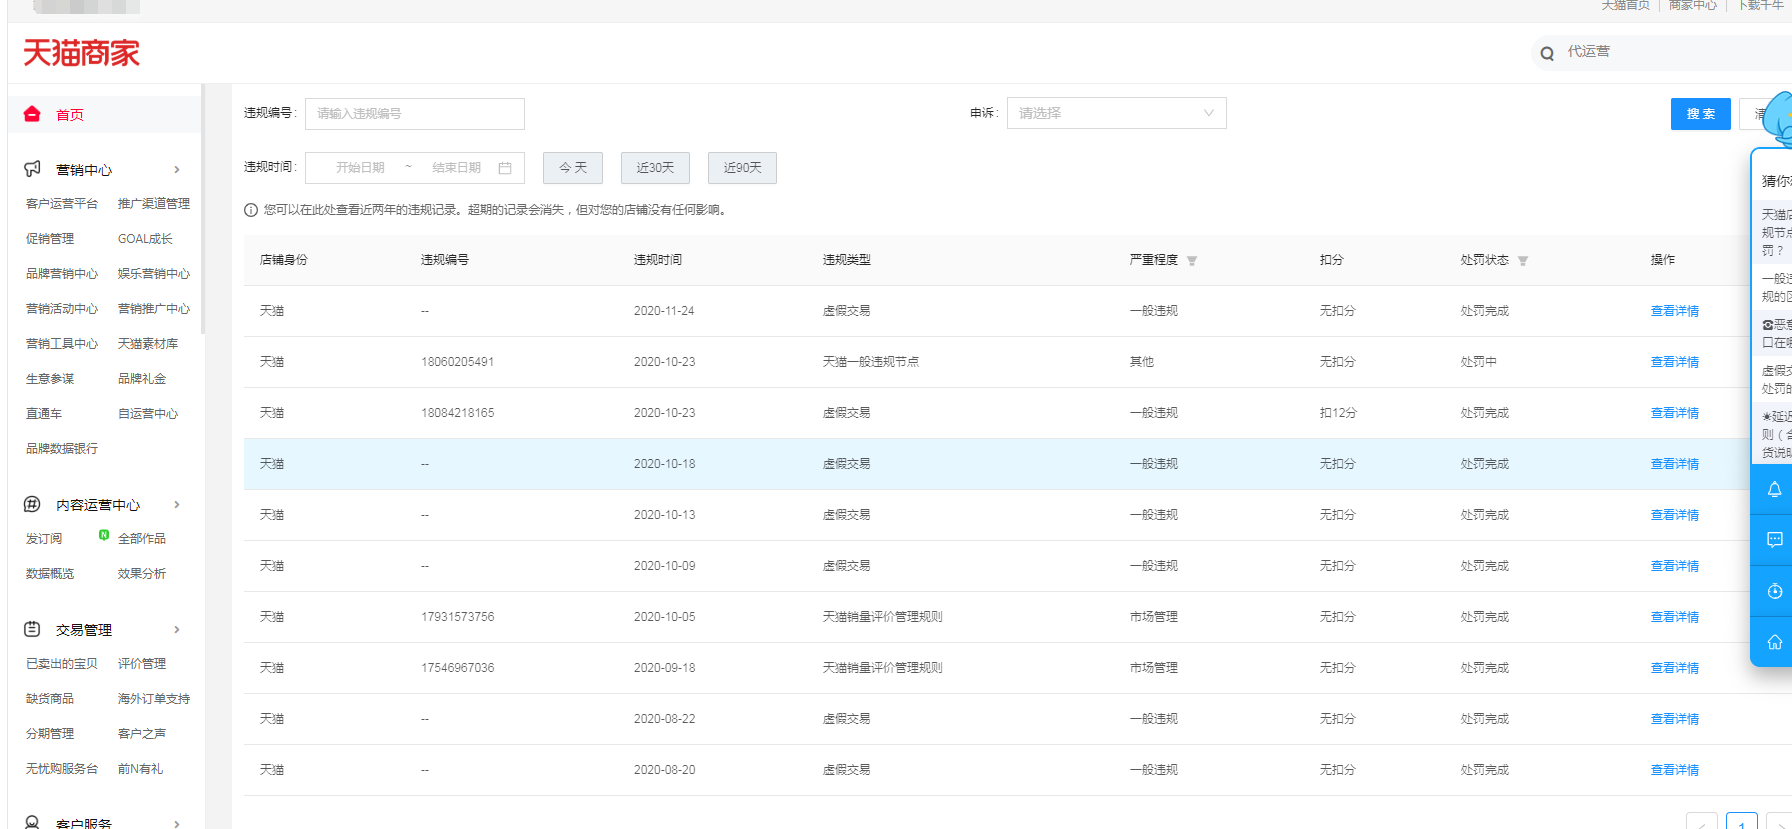Expand the 客户服务 section chevron
Image resolution: width=1792 pixels, height=829 pixels.
coord(177,824)
